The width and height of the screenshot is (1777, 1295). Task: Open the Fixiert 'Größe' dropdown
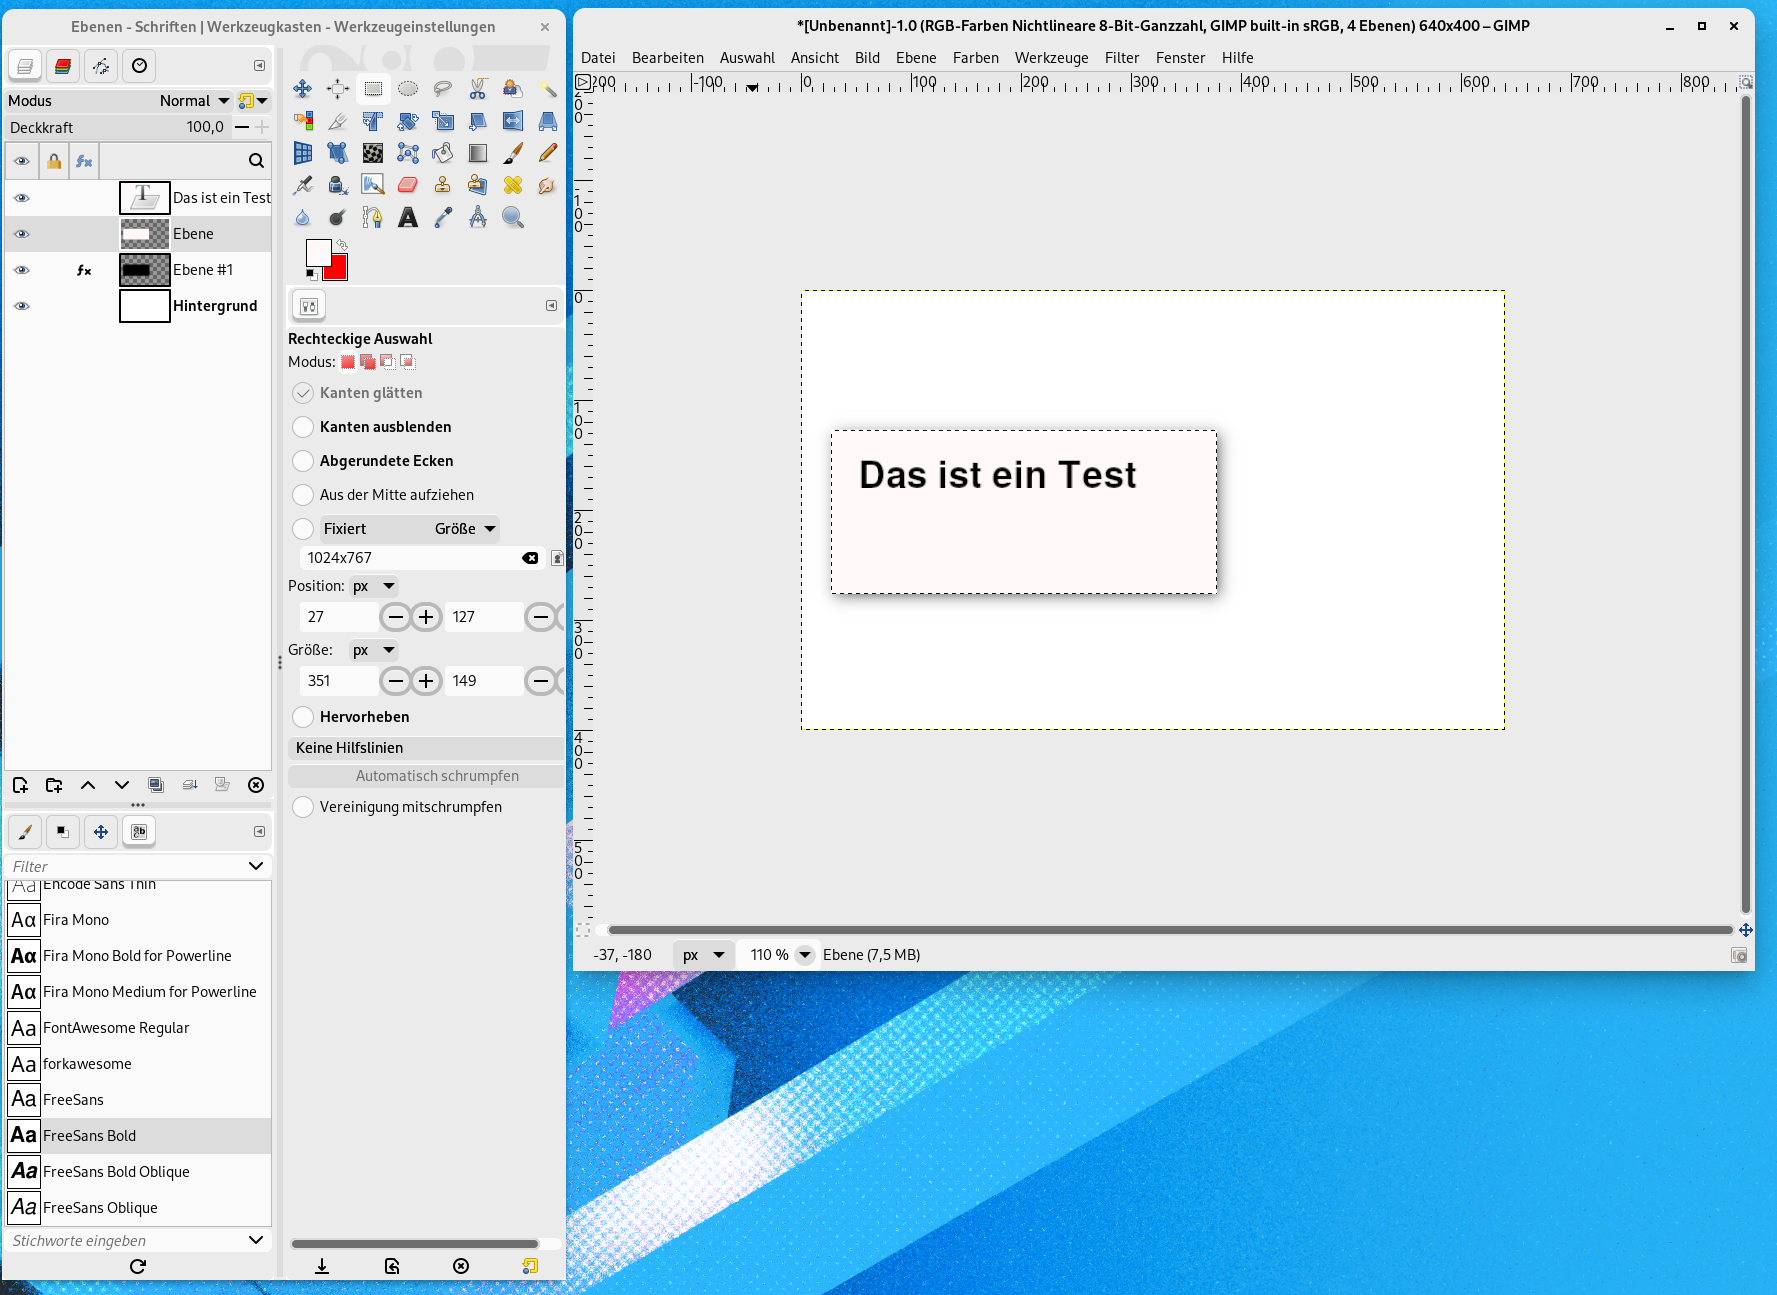coord(464,529)
